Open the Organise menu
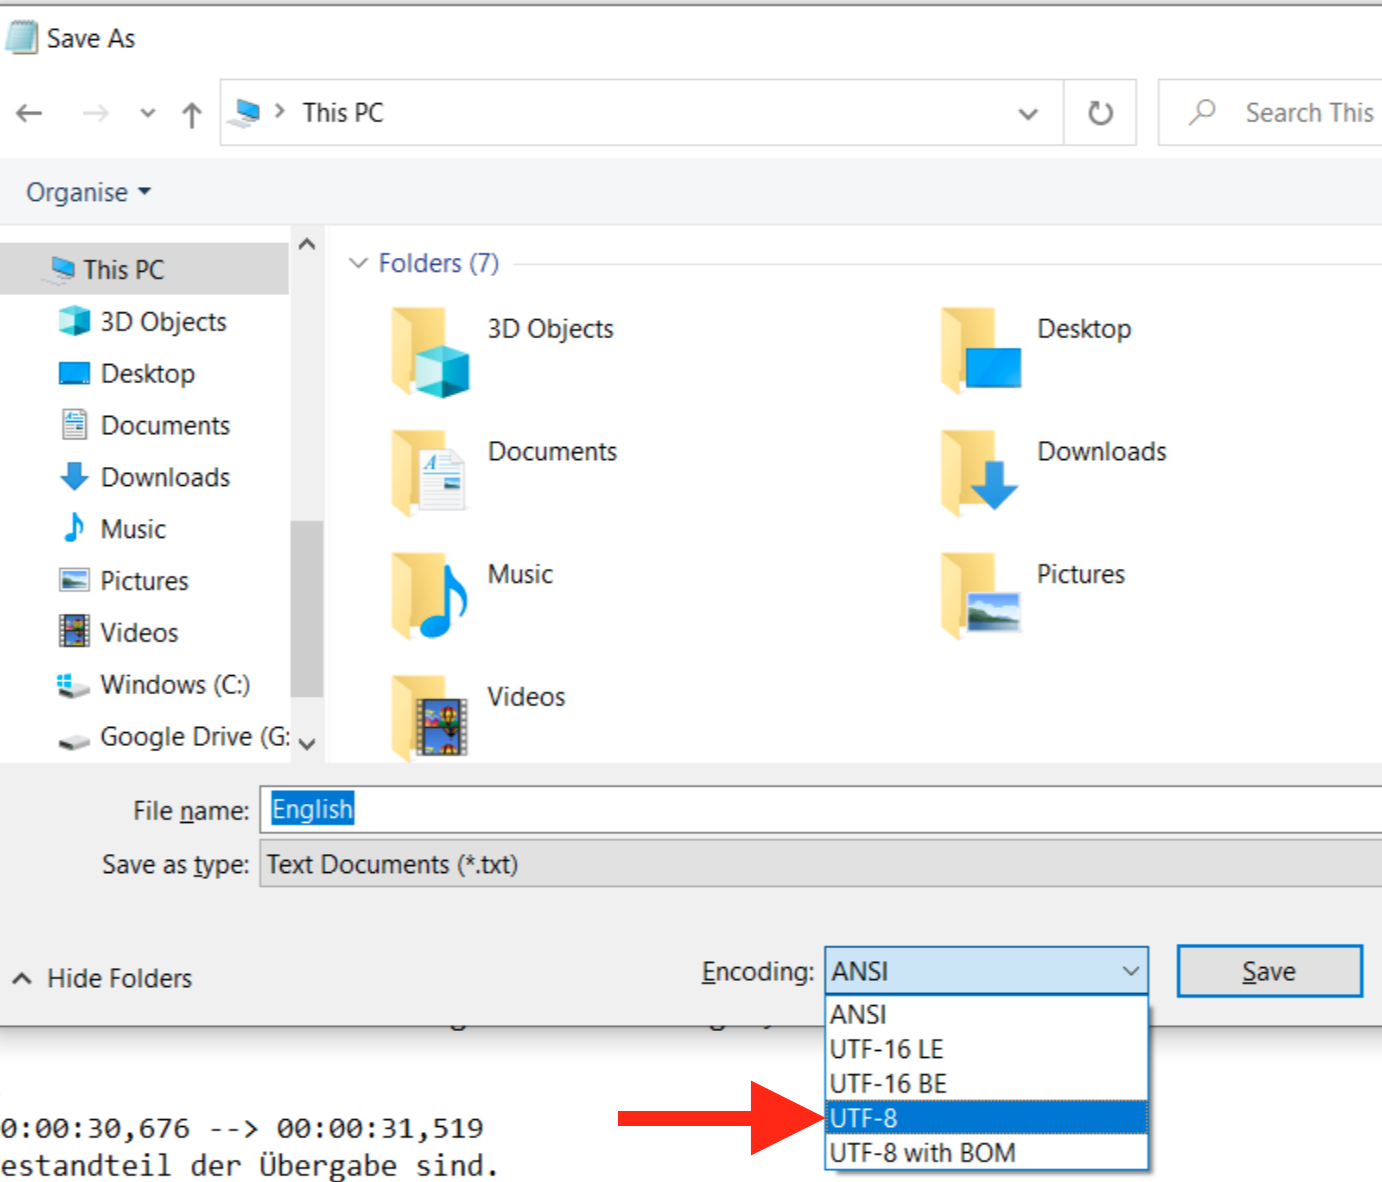1382x1182 pixels. click(x=88, y=192)
